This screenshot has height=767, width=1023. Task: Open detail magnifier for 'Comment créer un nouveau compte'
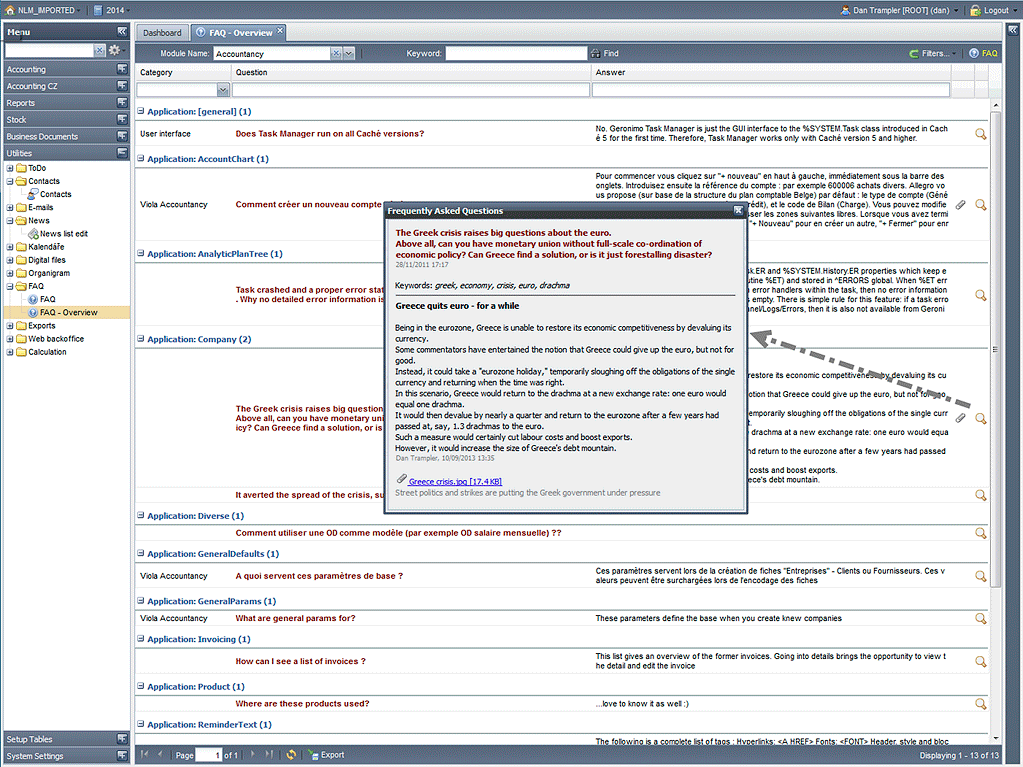[980, 205]
